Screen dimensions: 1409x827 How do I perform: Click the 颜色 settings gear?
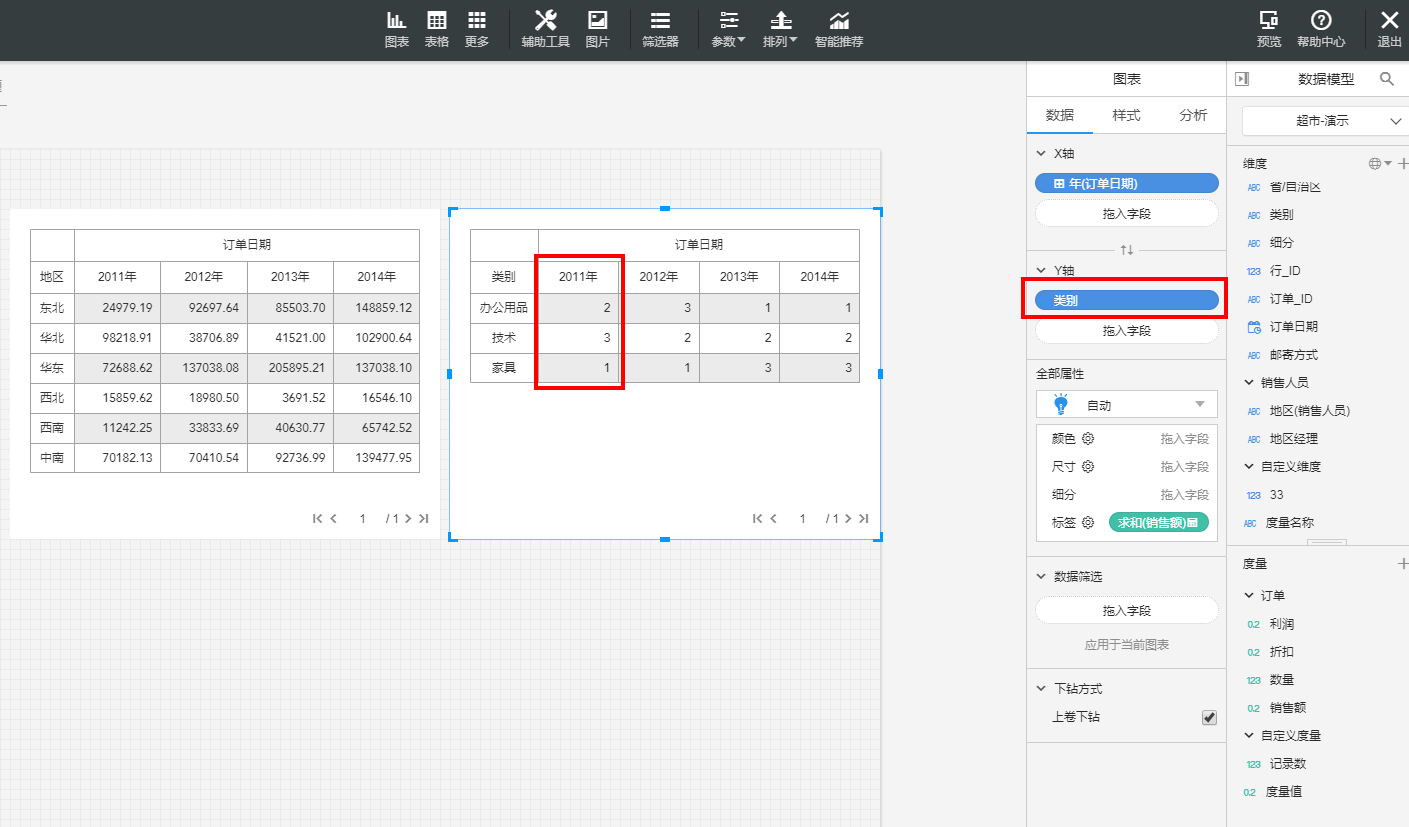pyautogui.click(x=1088, y=439)
